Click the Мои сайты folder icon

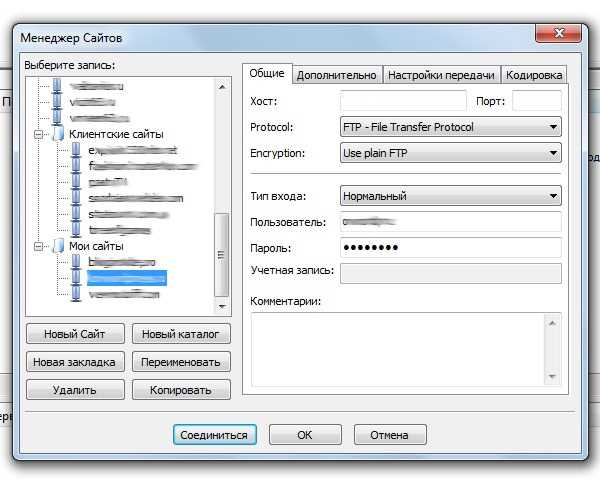click(x=58, y=246)
